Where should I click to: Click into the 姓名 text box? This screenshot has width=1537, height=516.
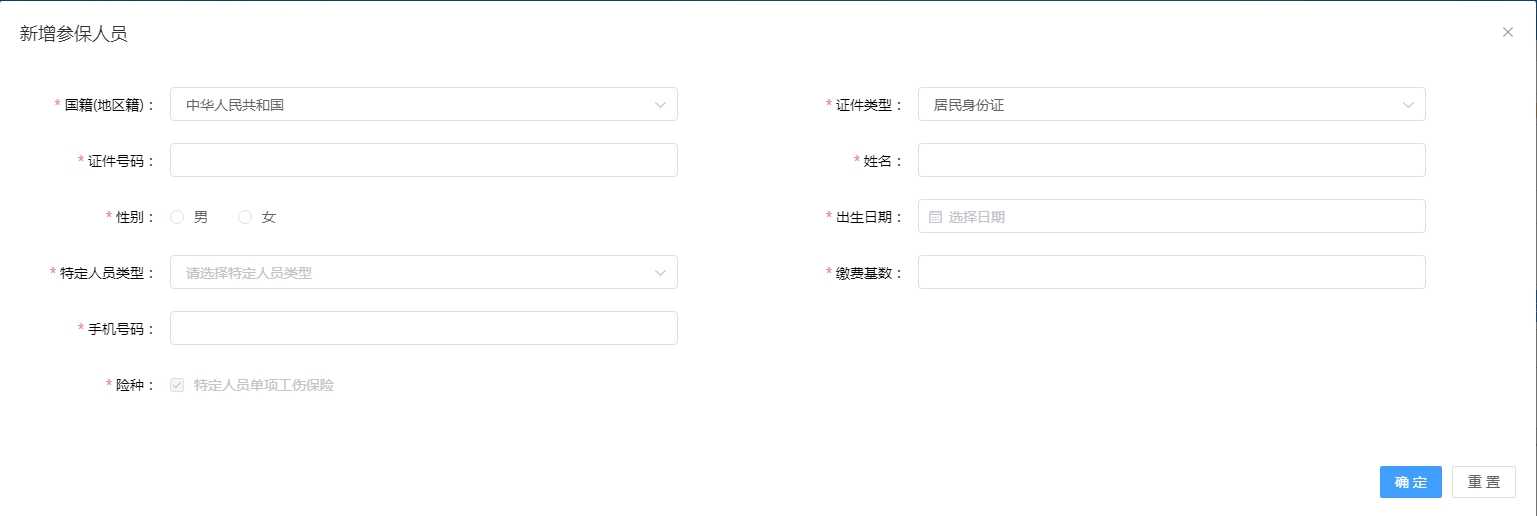click(x=1171, y=160)
